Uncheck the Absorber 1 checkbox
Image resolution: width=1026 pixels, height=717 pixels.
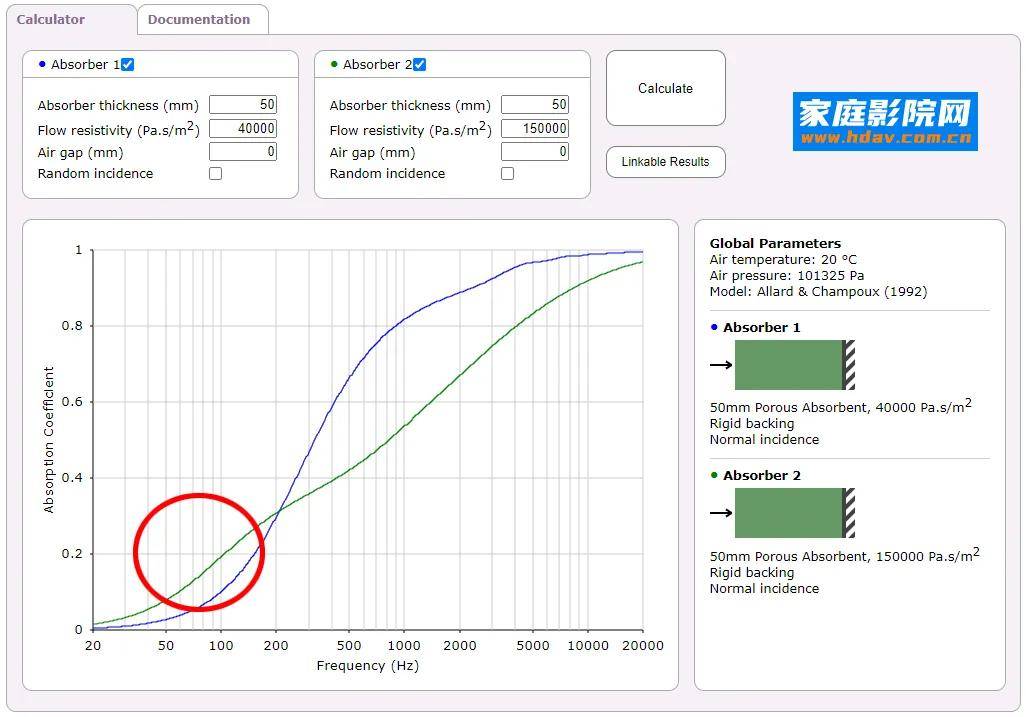click(x=128, y=65)
